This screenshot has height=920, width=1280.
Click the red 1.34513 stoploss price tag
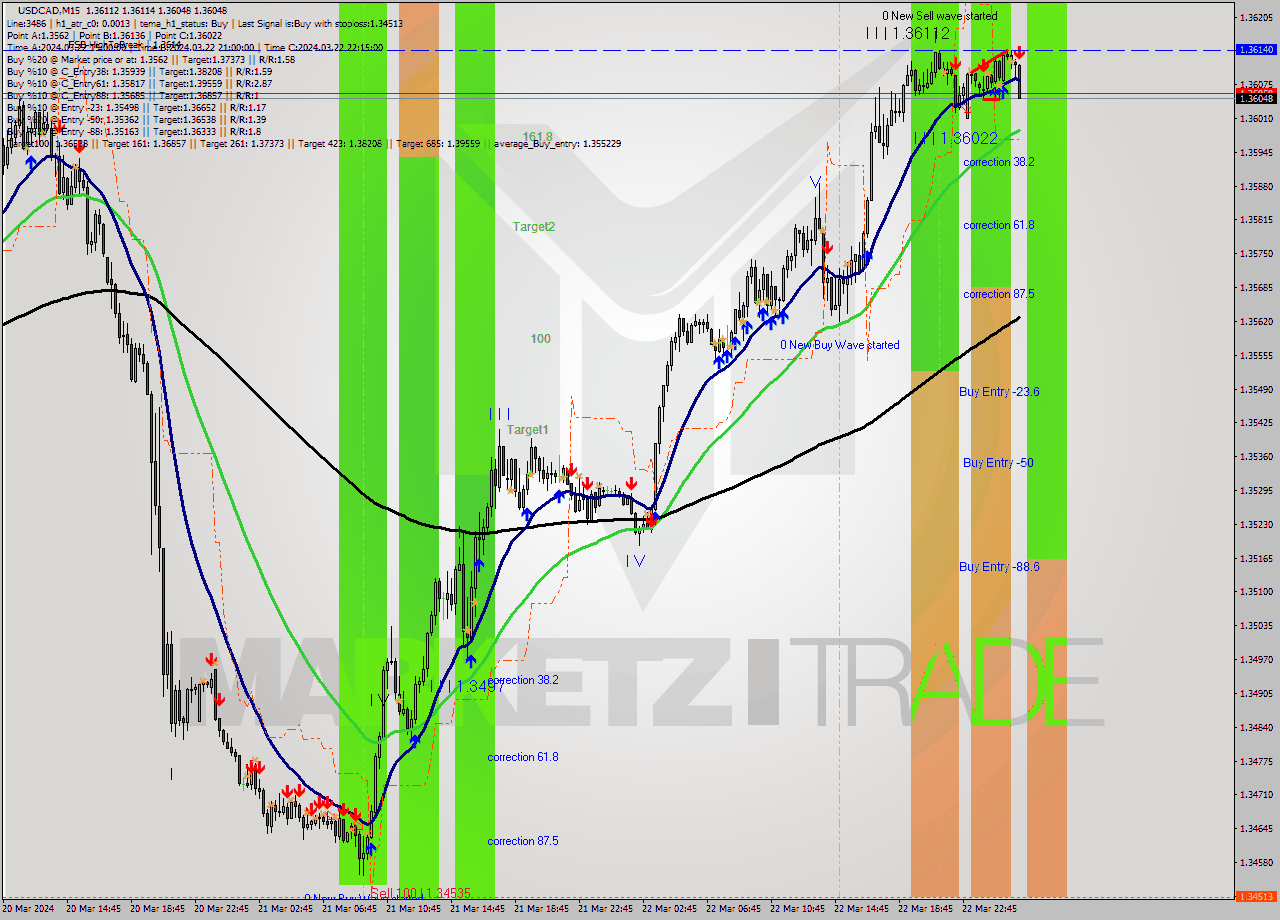click(1255, 897)
